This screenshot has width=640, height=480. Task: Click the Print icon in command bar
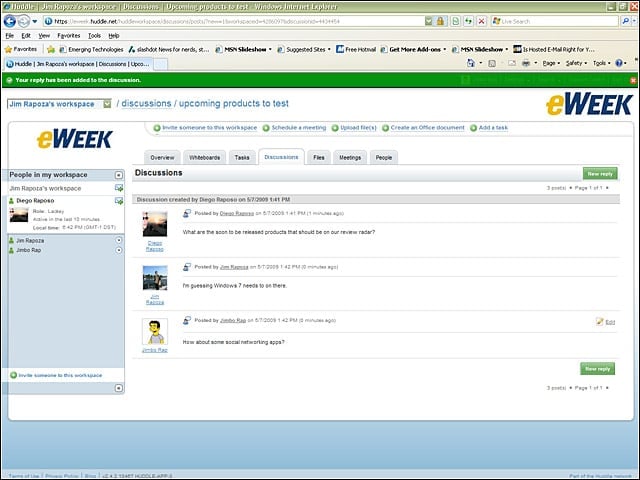[526, 63]
